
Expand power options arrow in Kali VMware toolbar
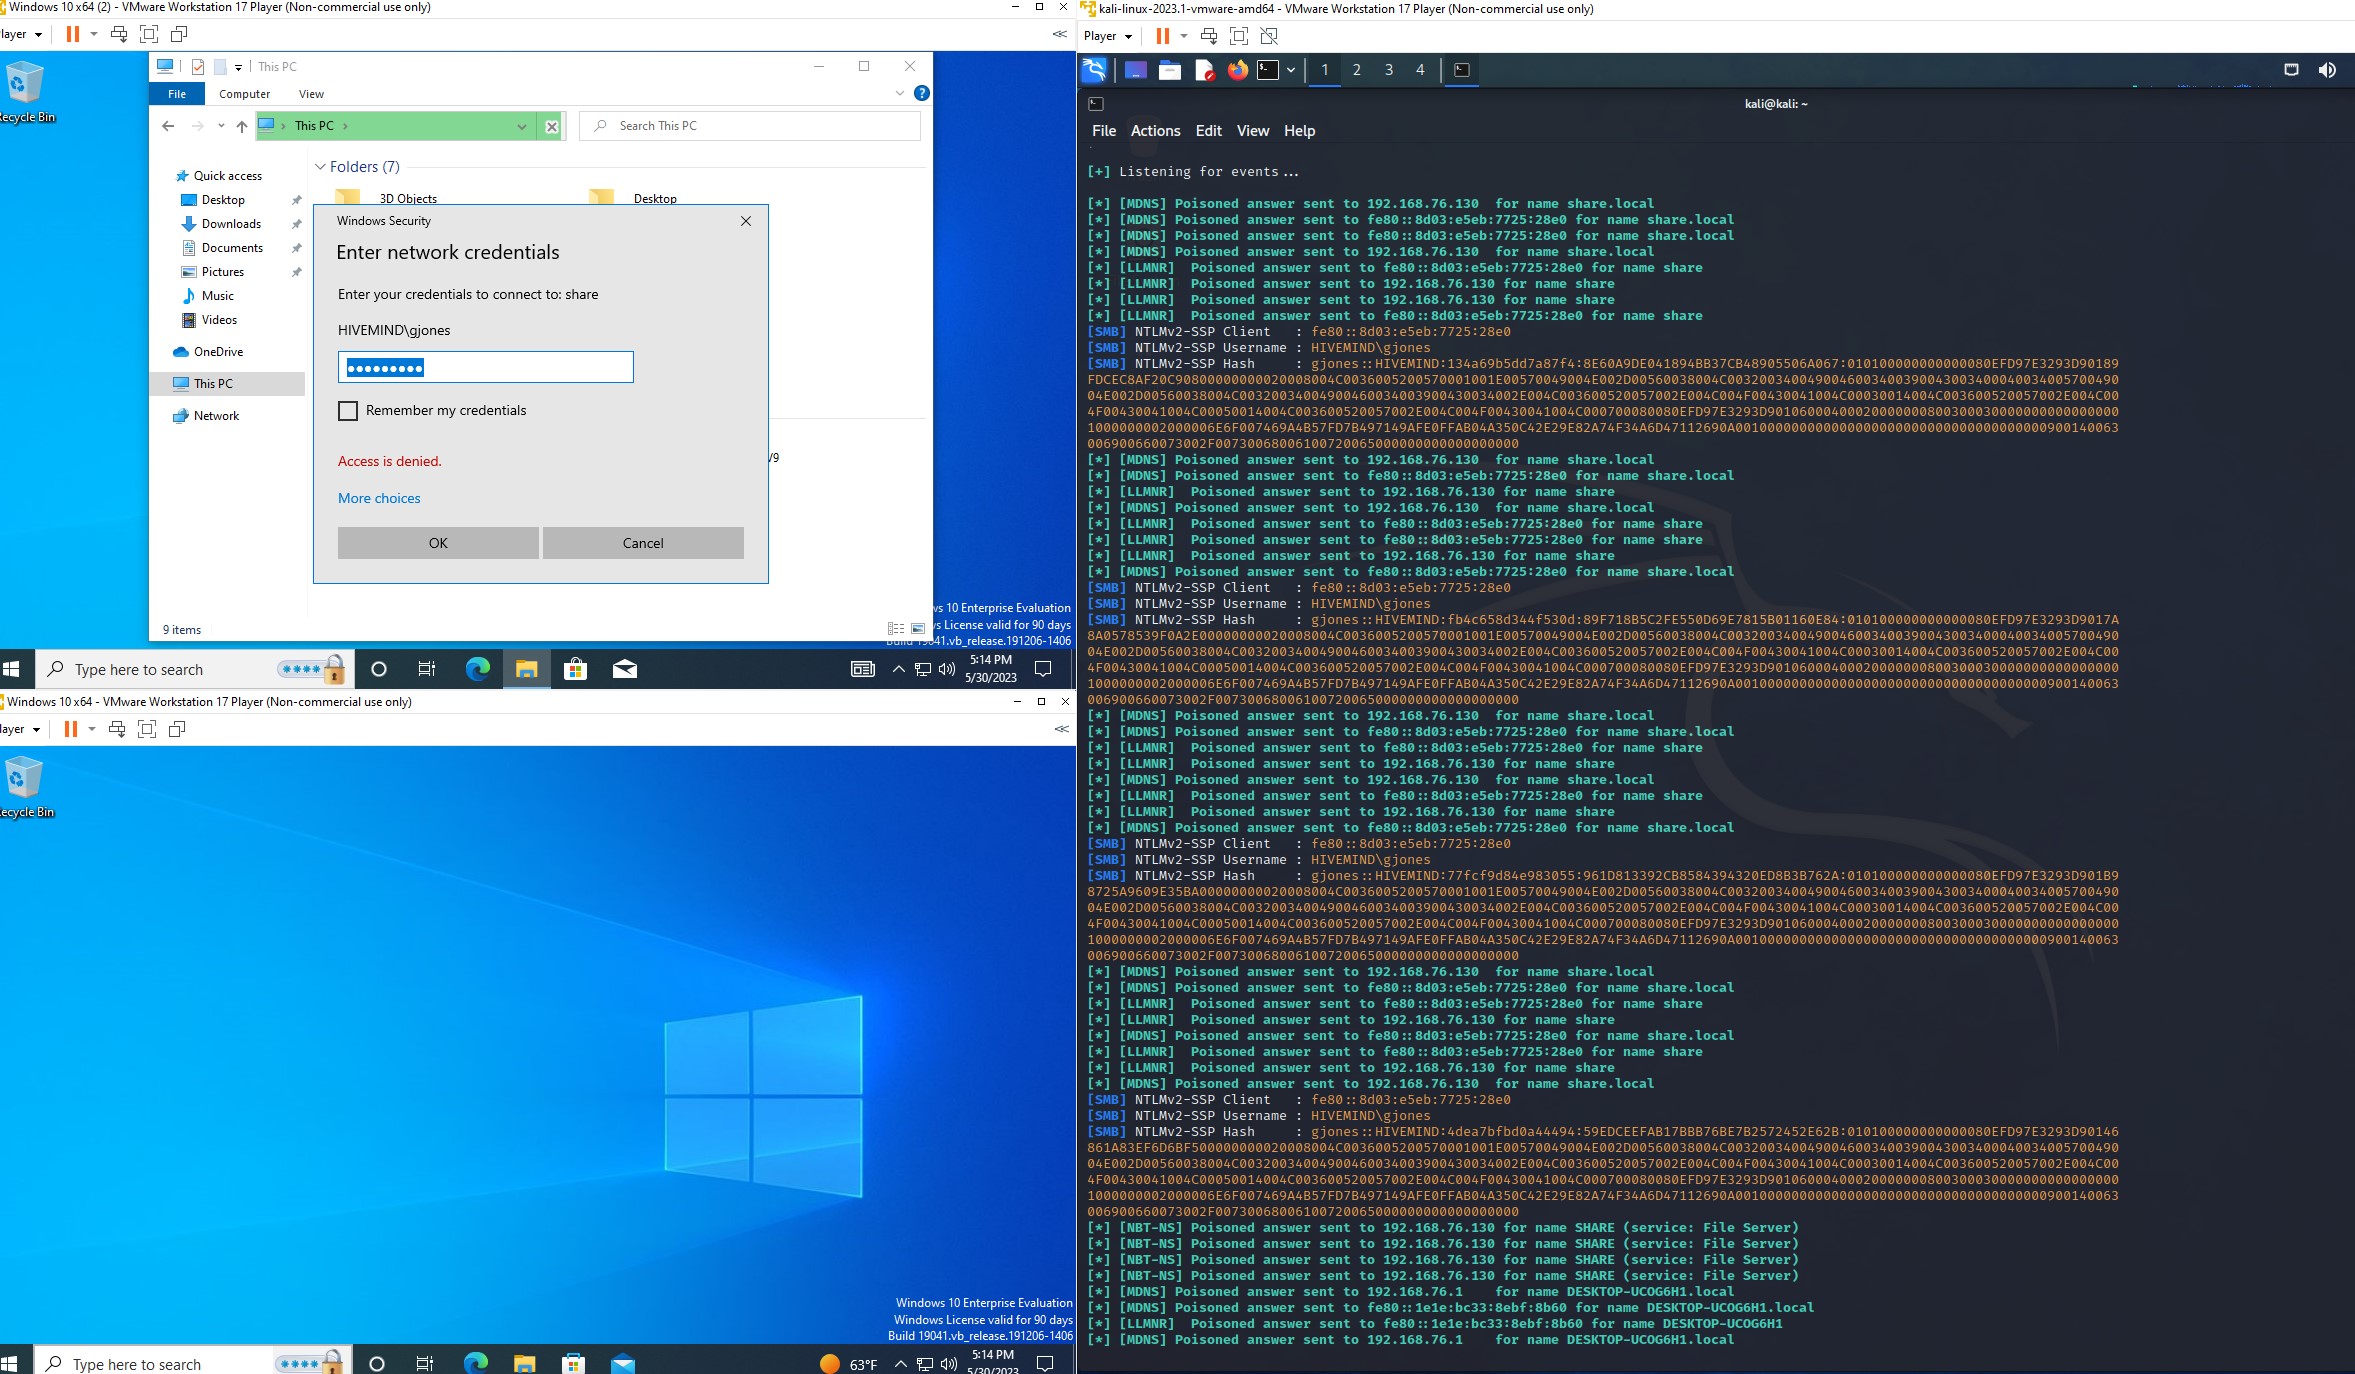click(x=1183, y=36)
